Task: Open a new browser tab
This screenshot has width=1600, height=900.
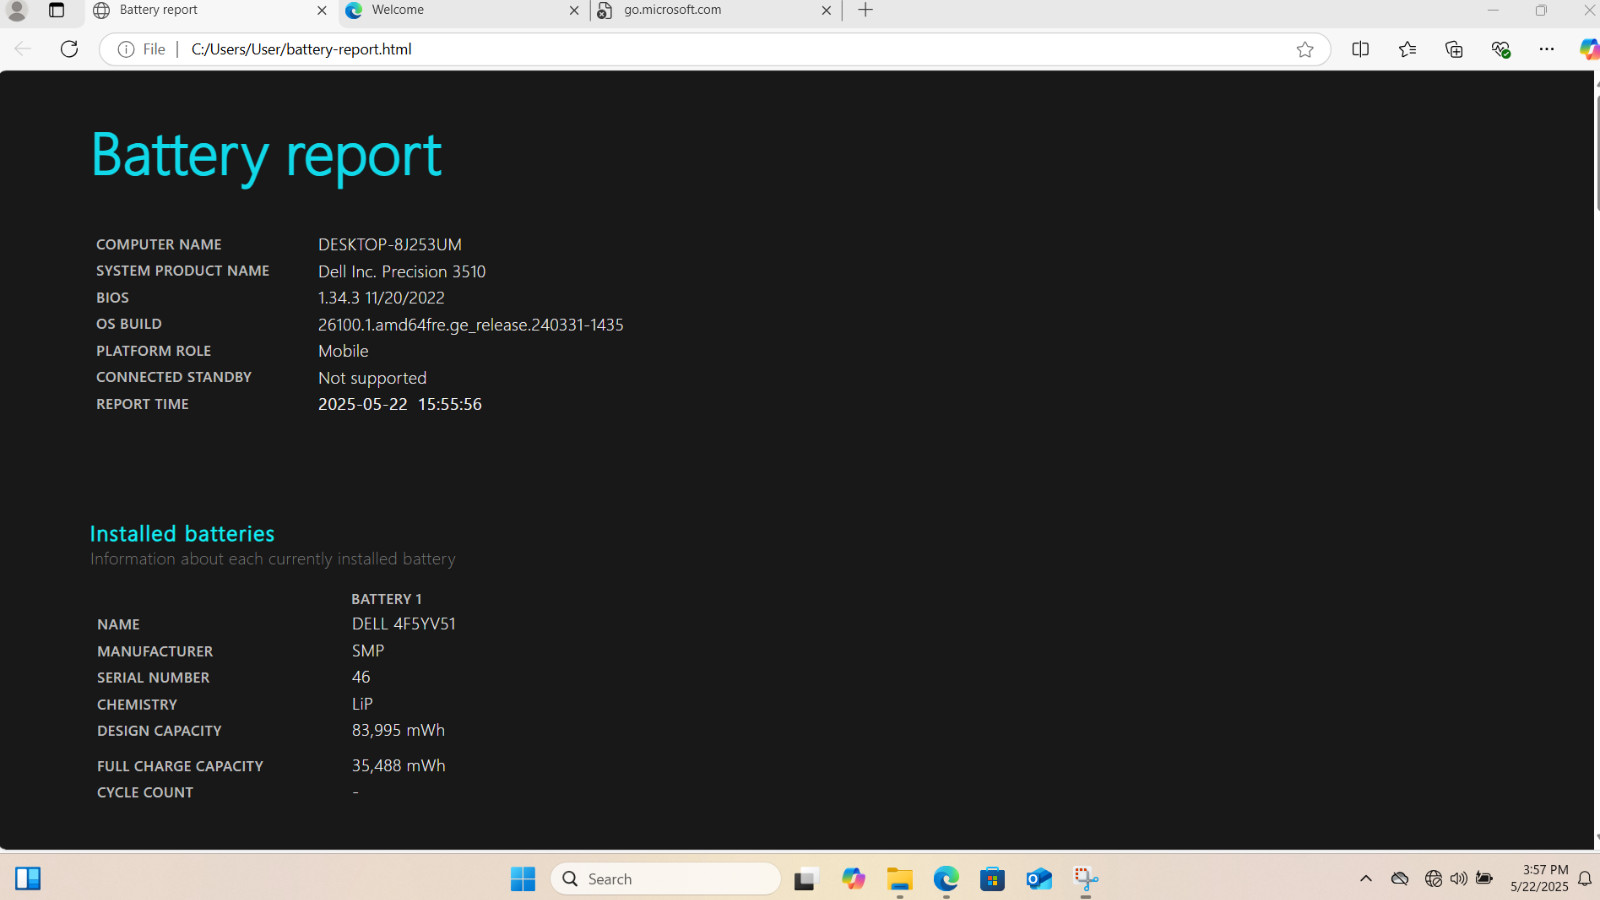Action: (x=866, y=10)
